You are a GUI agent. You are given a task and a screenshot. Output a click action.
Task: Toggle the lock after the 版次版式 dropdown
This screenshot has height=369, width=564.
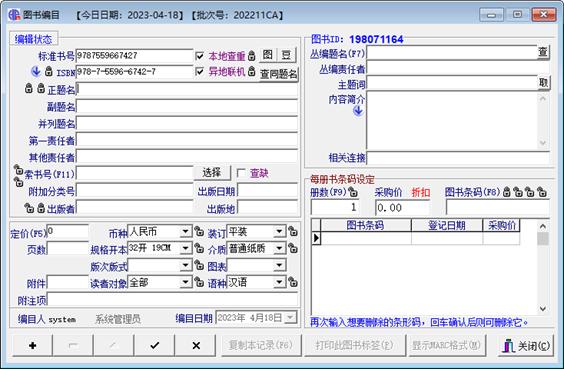199,265
